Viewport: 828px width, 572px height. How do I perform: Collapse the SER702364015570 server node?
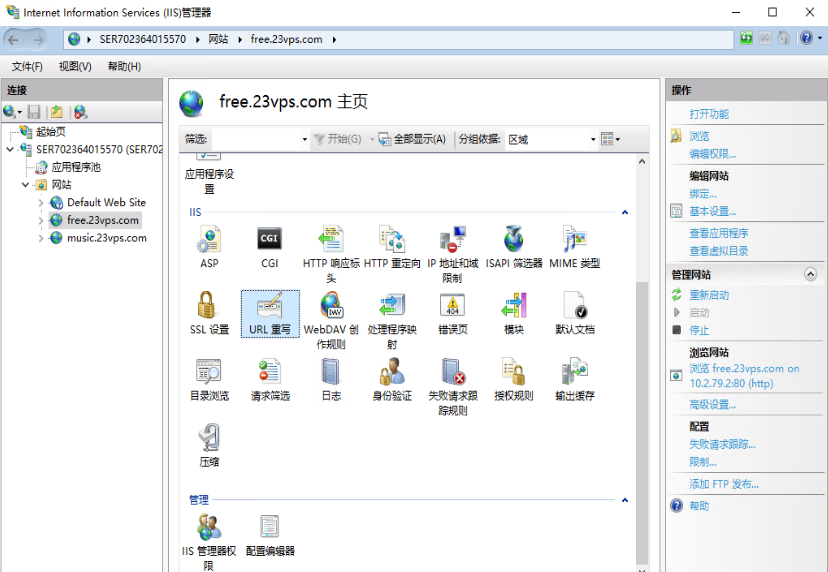point(10,149)
